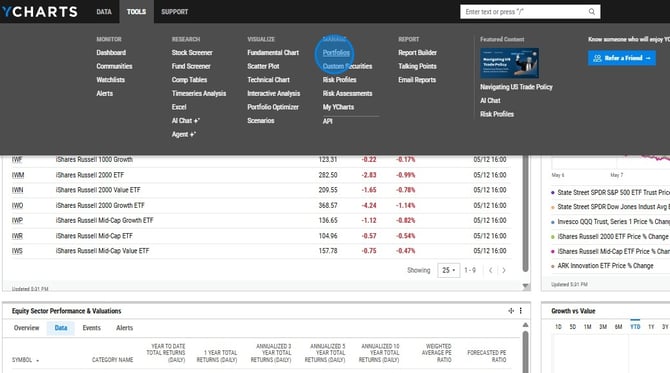Open the Equity Sector panel three-dot menu

coord(520,311)
